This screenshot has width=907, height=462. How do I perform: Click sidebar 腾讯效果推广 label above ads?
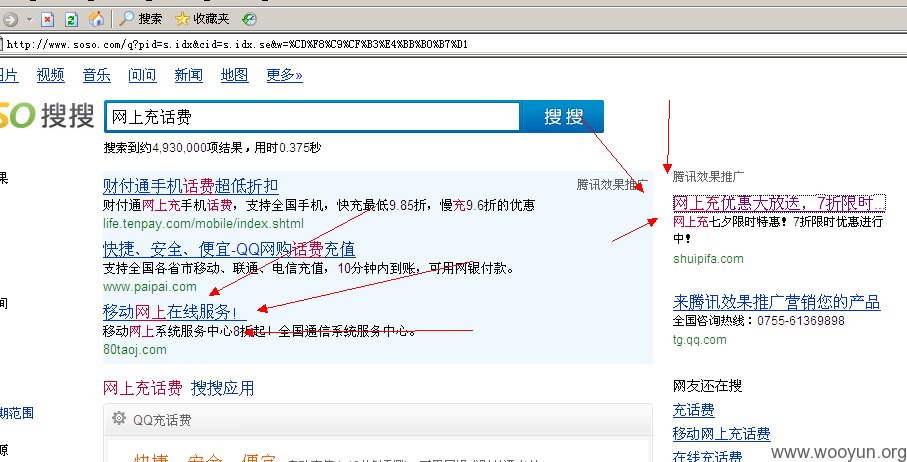(x=708, y=177)
